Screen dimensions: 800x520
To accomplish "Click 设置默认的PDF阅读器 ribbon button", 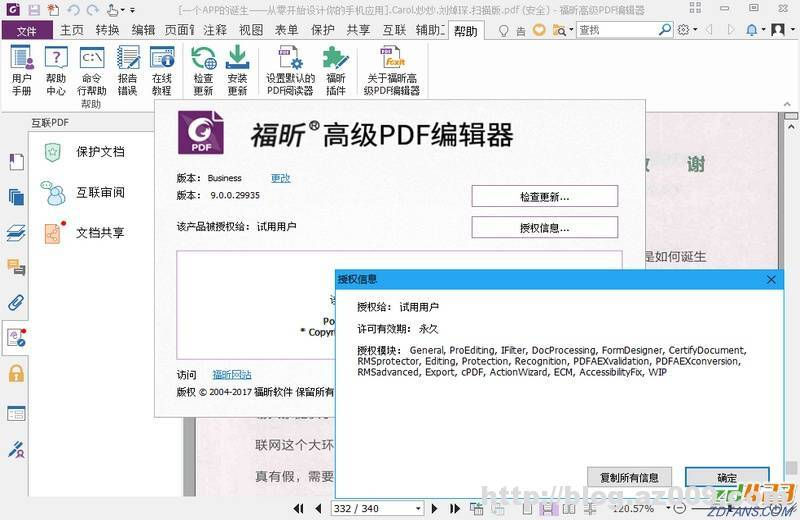I will point(290,70).
